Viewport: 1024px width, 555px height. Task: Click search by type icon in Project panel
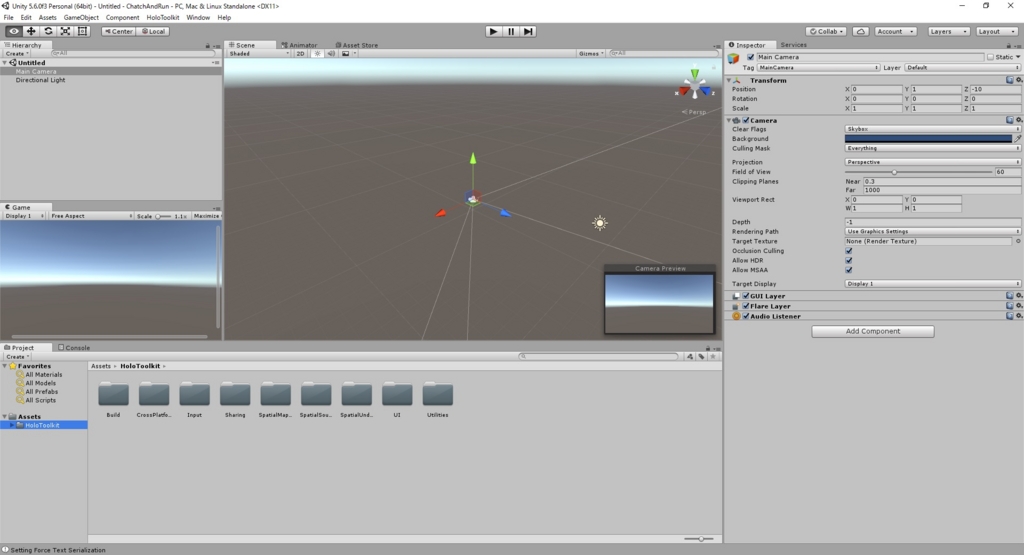(690, 357)
